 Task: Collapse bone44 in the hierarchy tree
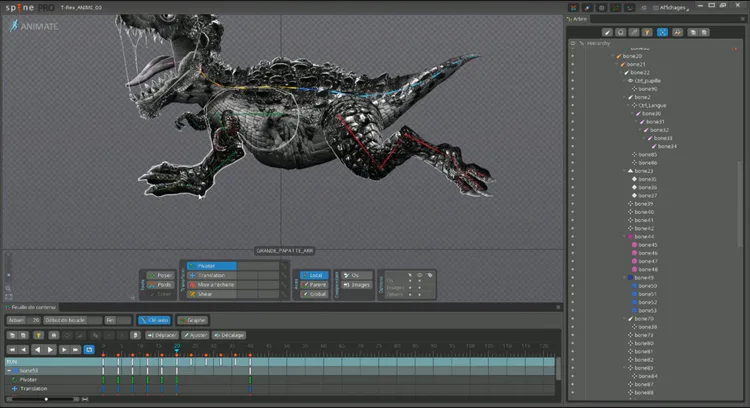(x=625, y=236)
